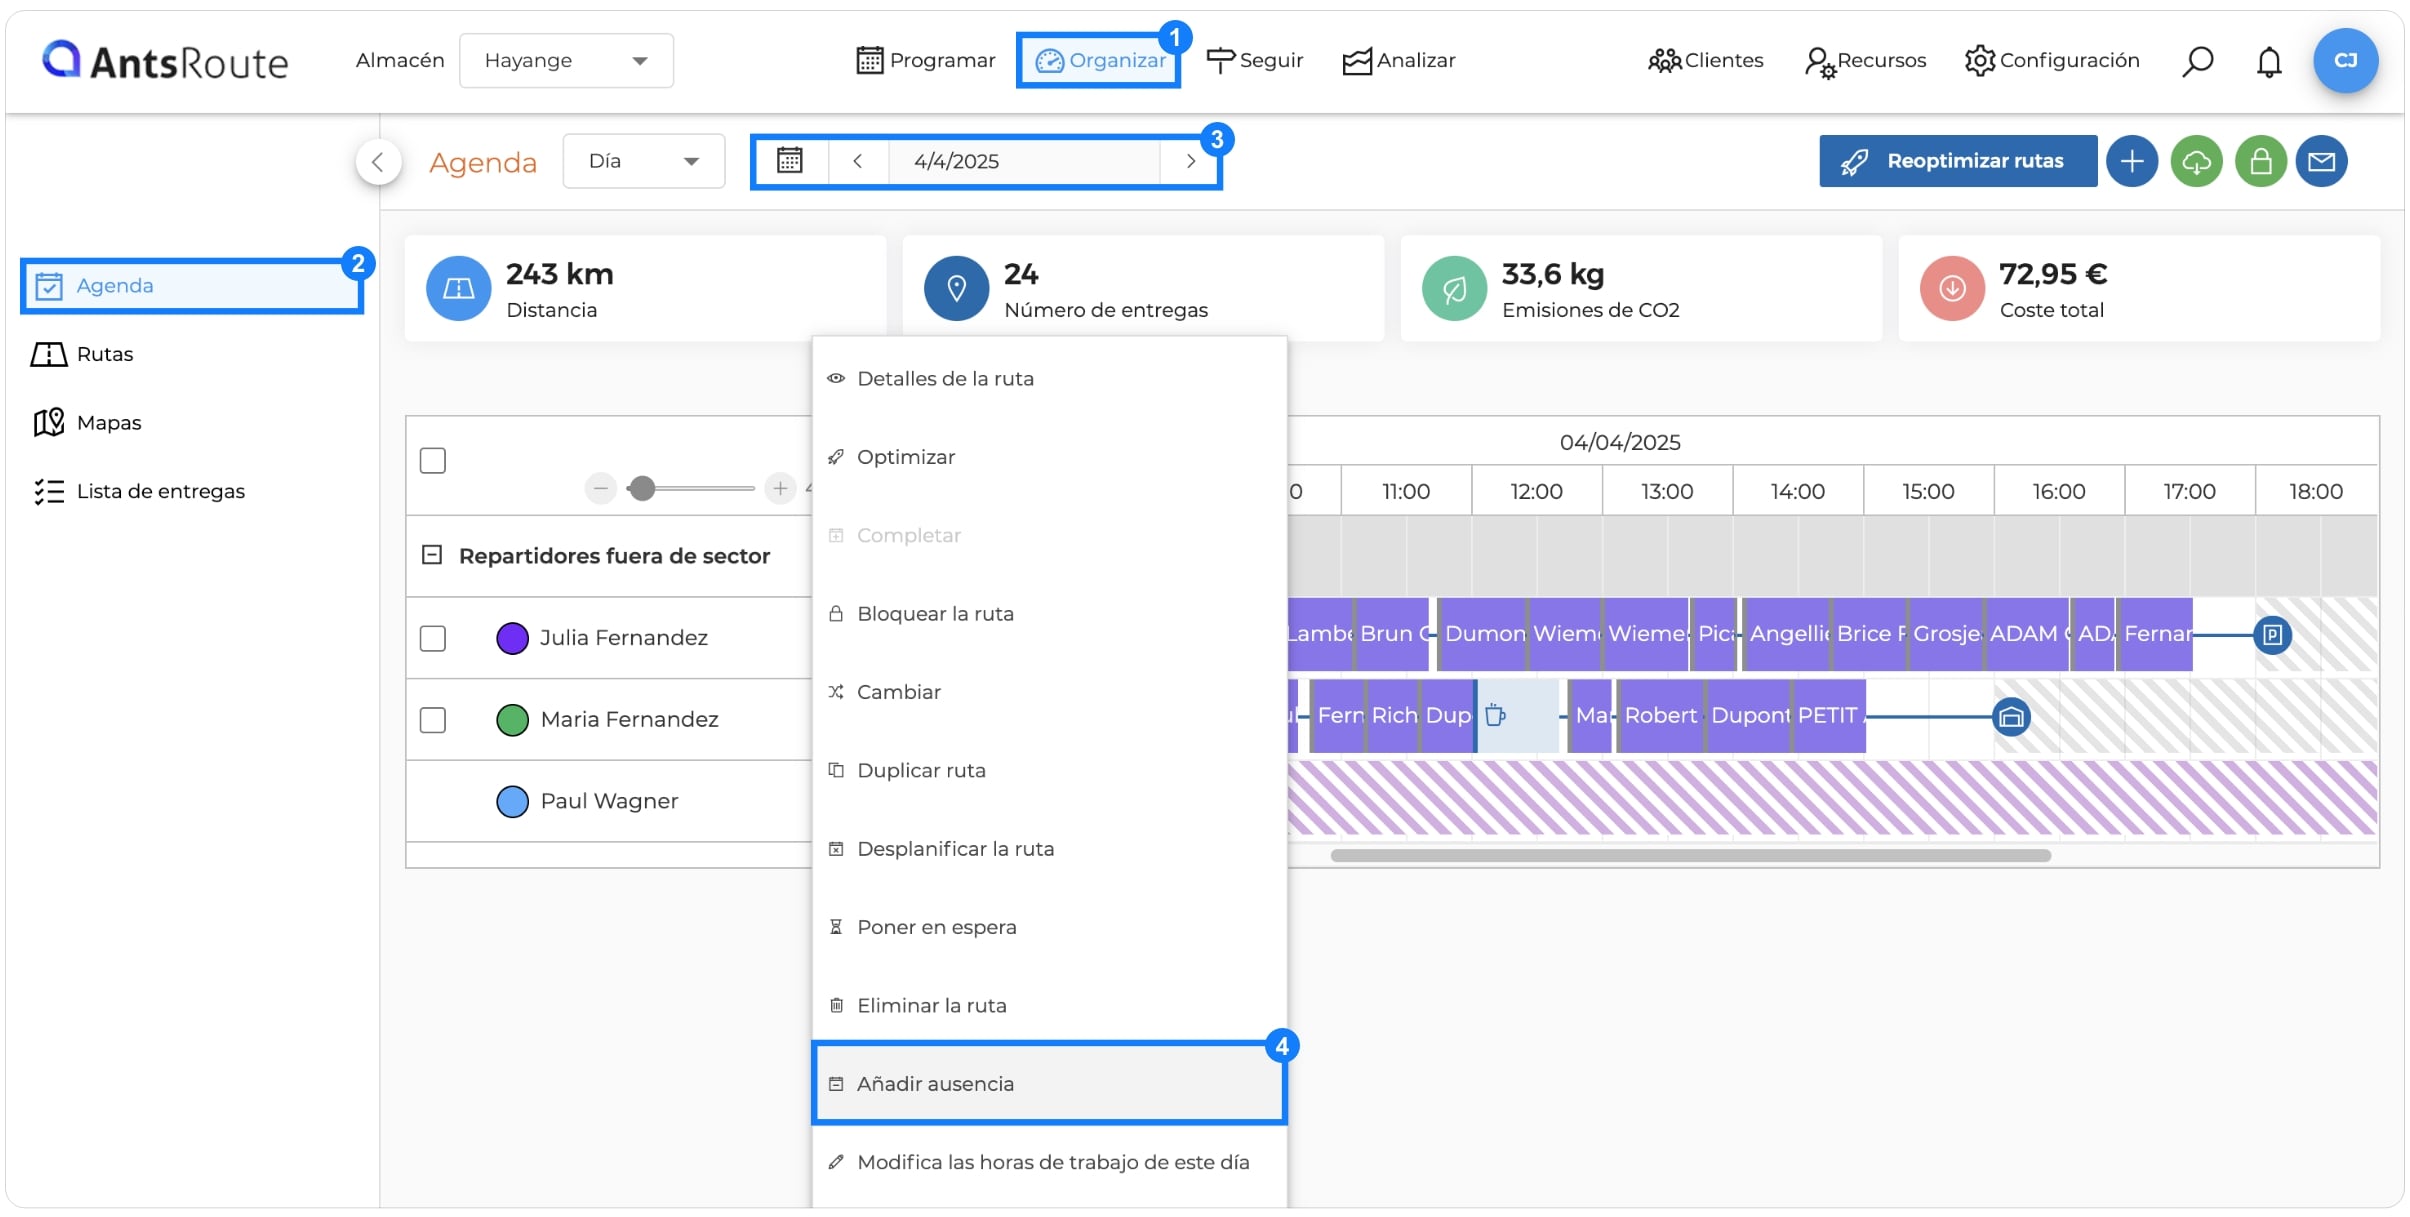Click the coffee break icon on Maria's route

1495,715
